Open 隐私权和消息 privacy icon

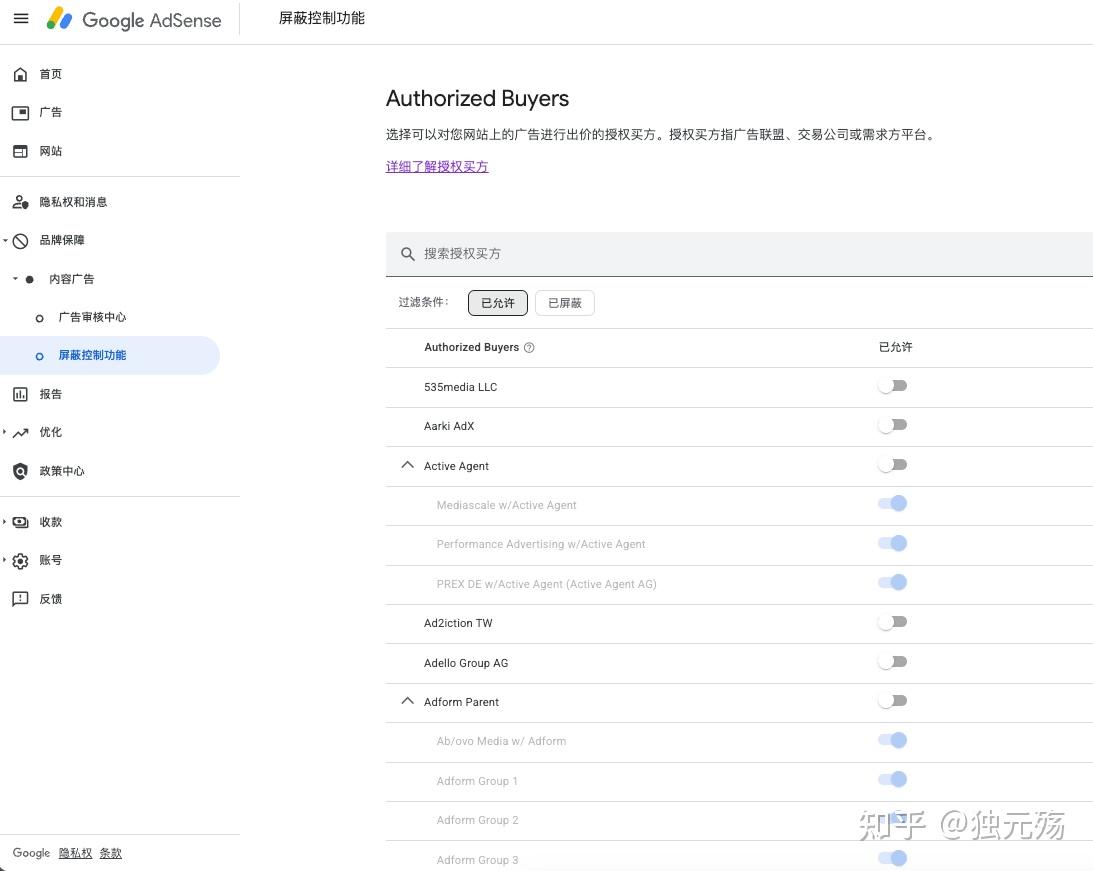[20, 202]
